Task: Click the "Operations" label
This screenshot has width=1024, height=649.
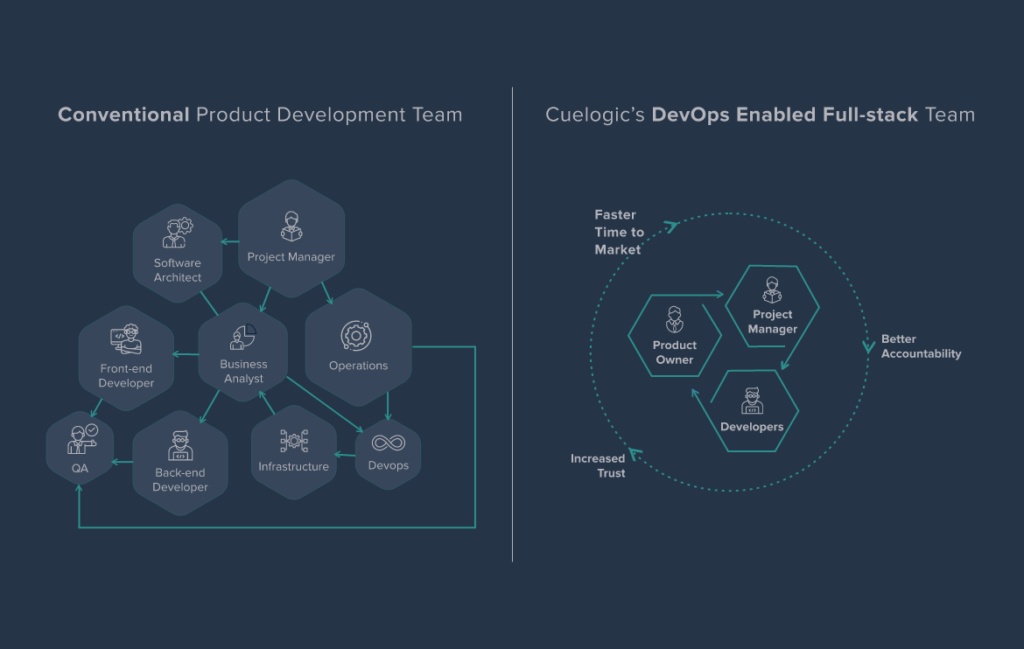Action: tap(359, 366)
